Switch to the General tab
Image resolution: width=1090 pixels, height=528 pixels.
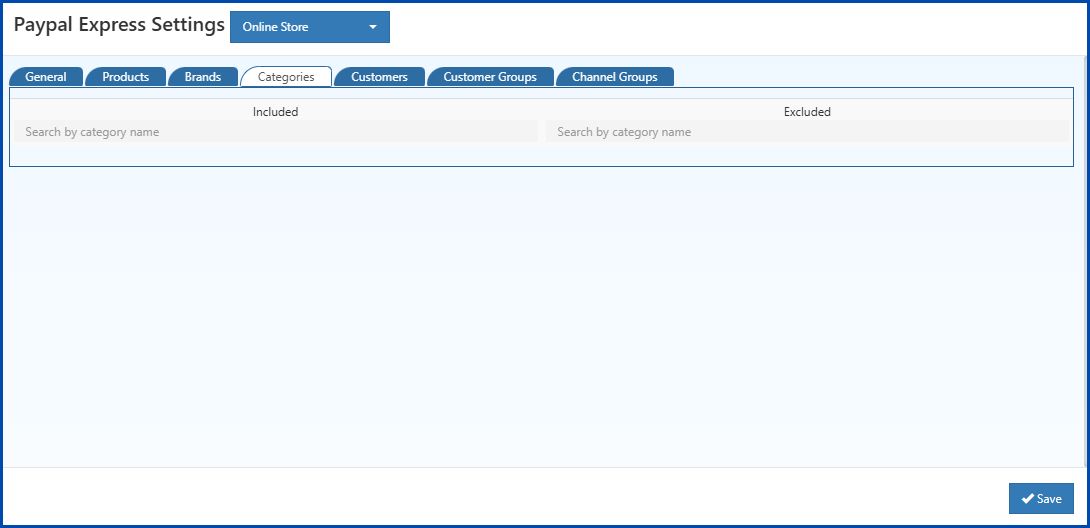pos(46,77)
